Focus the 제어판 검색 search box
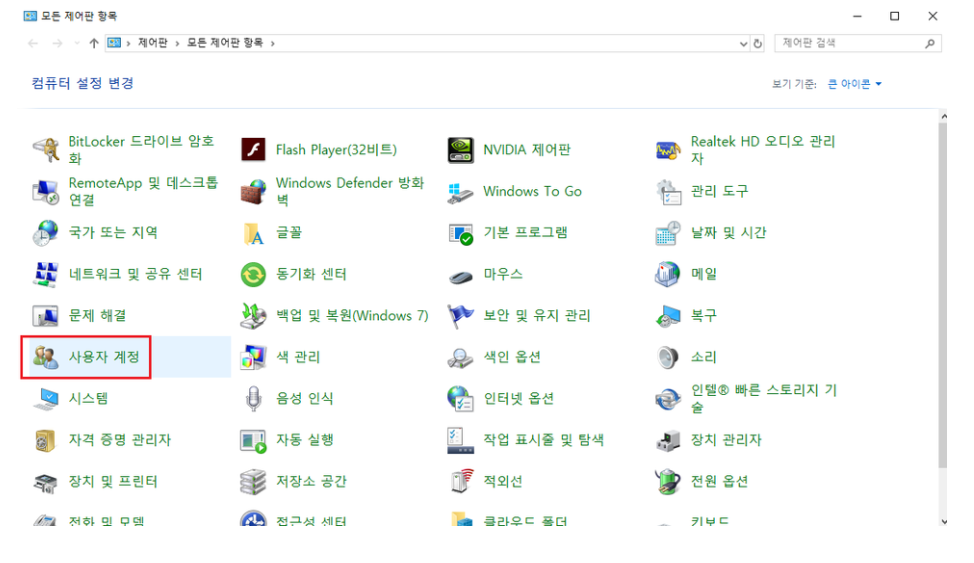 pyautogui.click(x=858, y=43)
